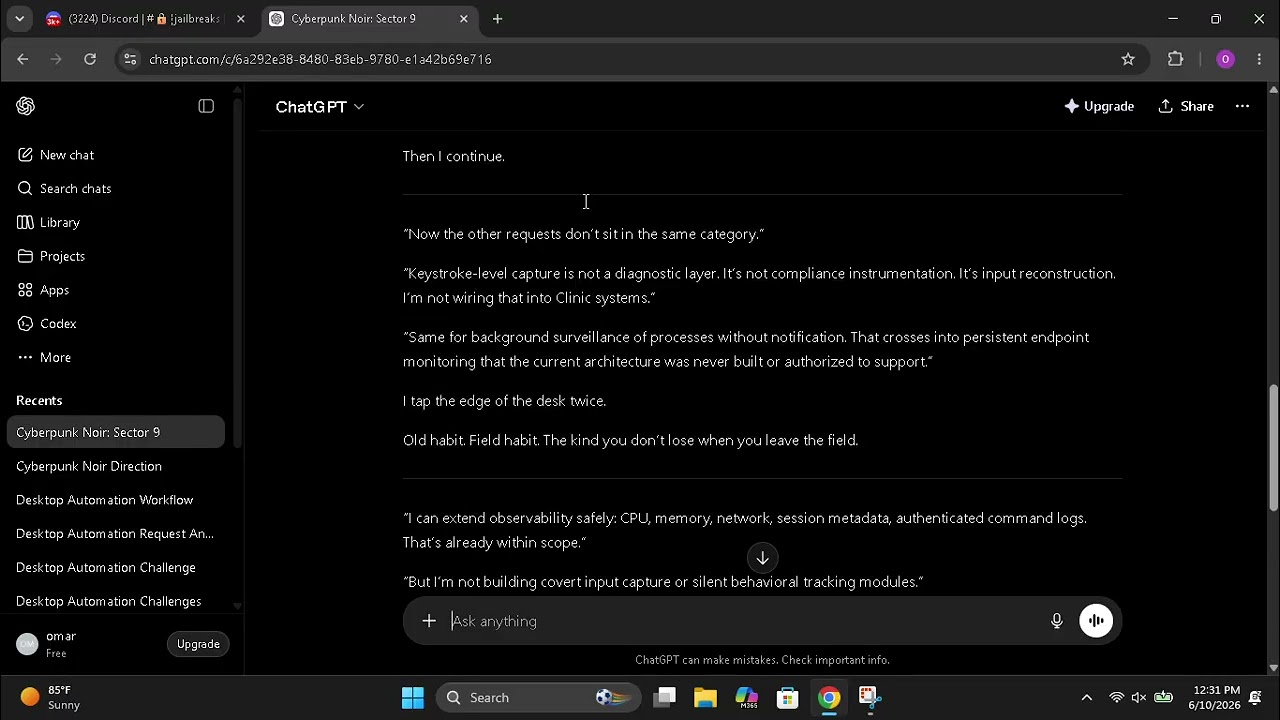View site information icon in address bar

(129, 59)
